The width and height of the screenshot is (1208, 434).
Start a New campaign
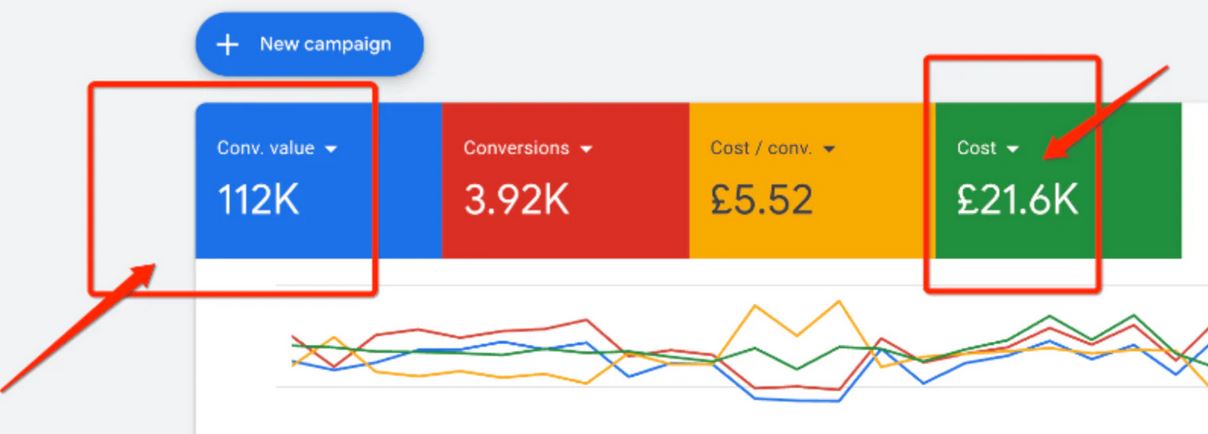point(309,44)
